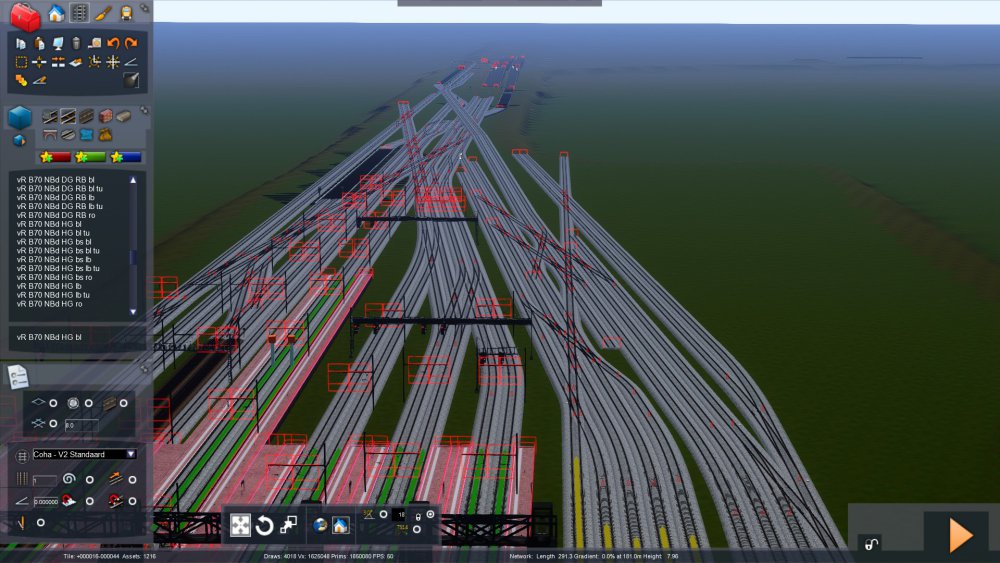The height and width of the screenshot is (563, 1000).
Task: Select the paintbrush terrain tool tab
Action: [x=103, y=14]
